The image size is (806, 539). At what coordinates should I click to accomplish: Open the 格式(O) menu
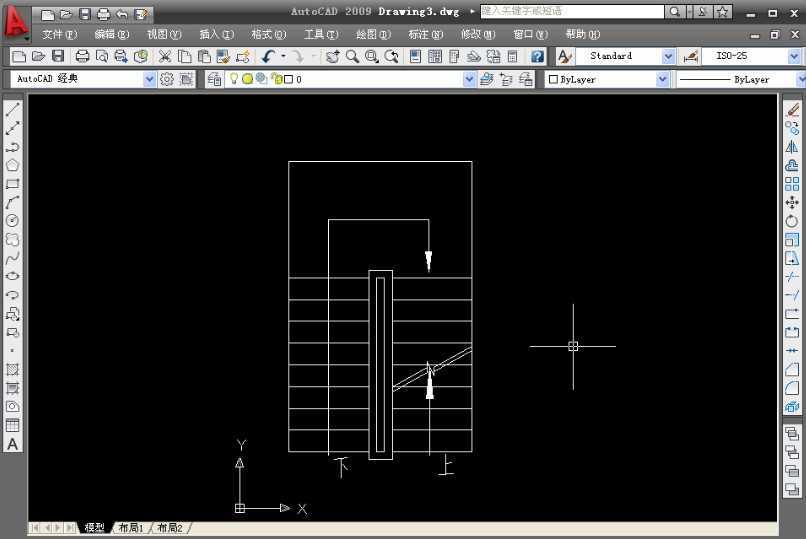(268, 34)
